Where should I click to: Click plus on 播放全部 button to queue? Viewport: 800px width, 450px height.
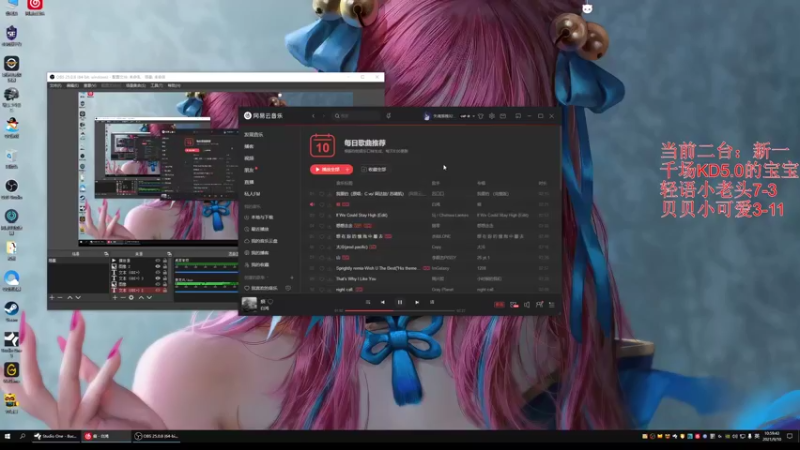(x=347, y=169)
